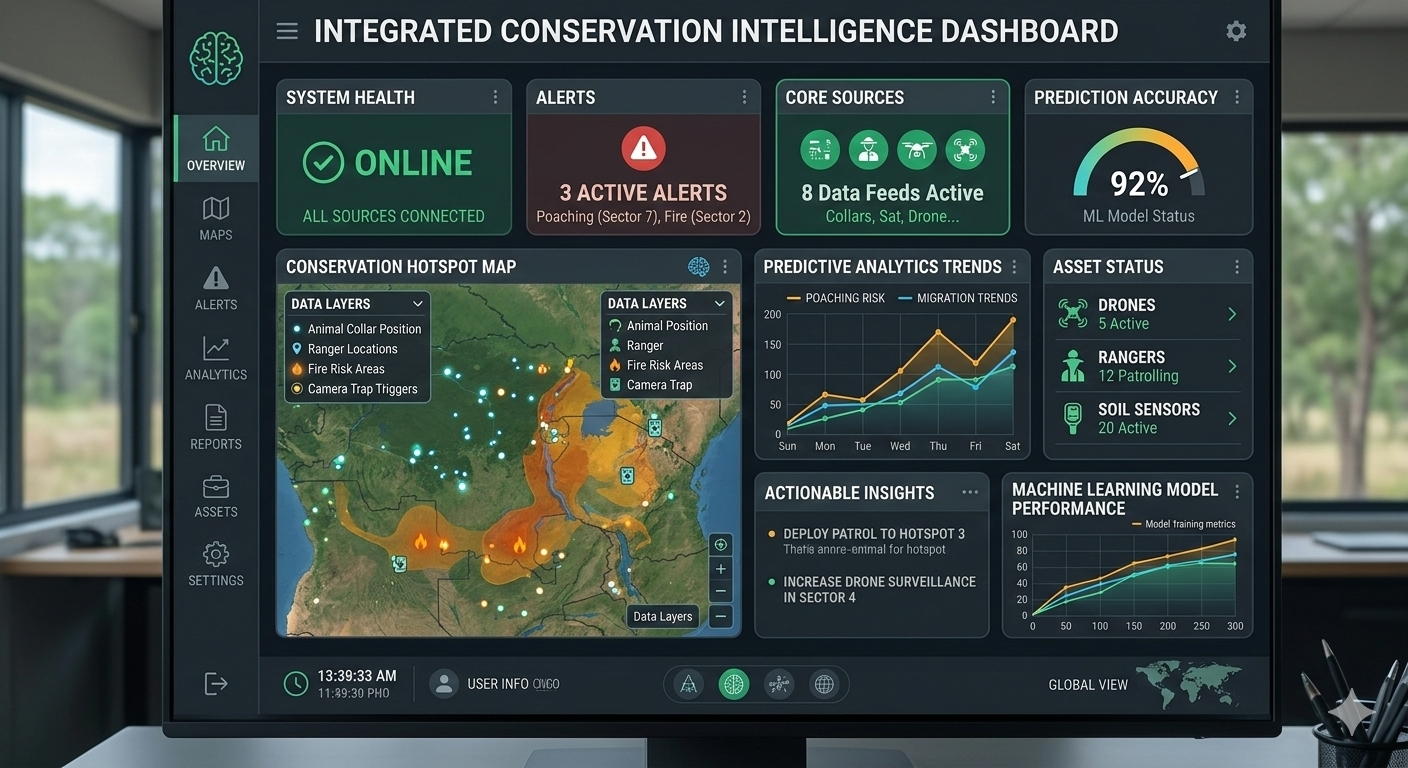Viewport: 1408px width, 768px height.
Task: Toggle Fire Risk Areas layer in left legend
Action: [345, 369]
